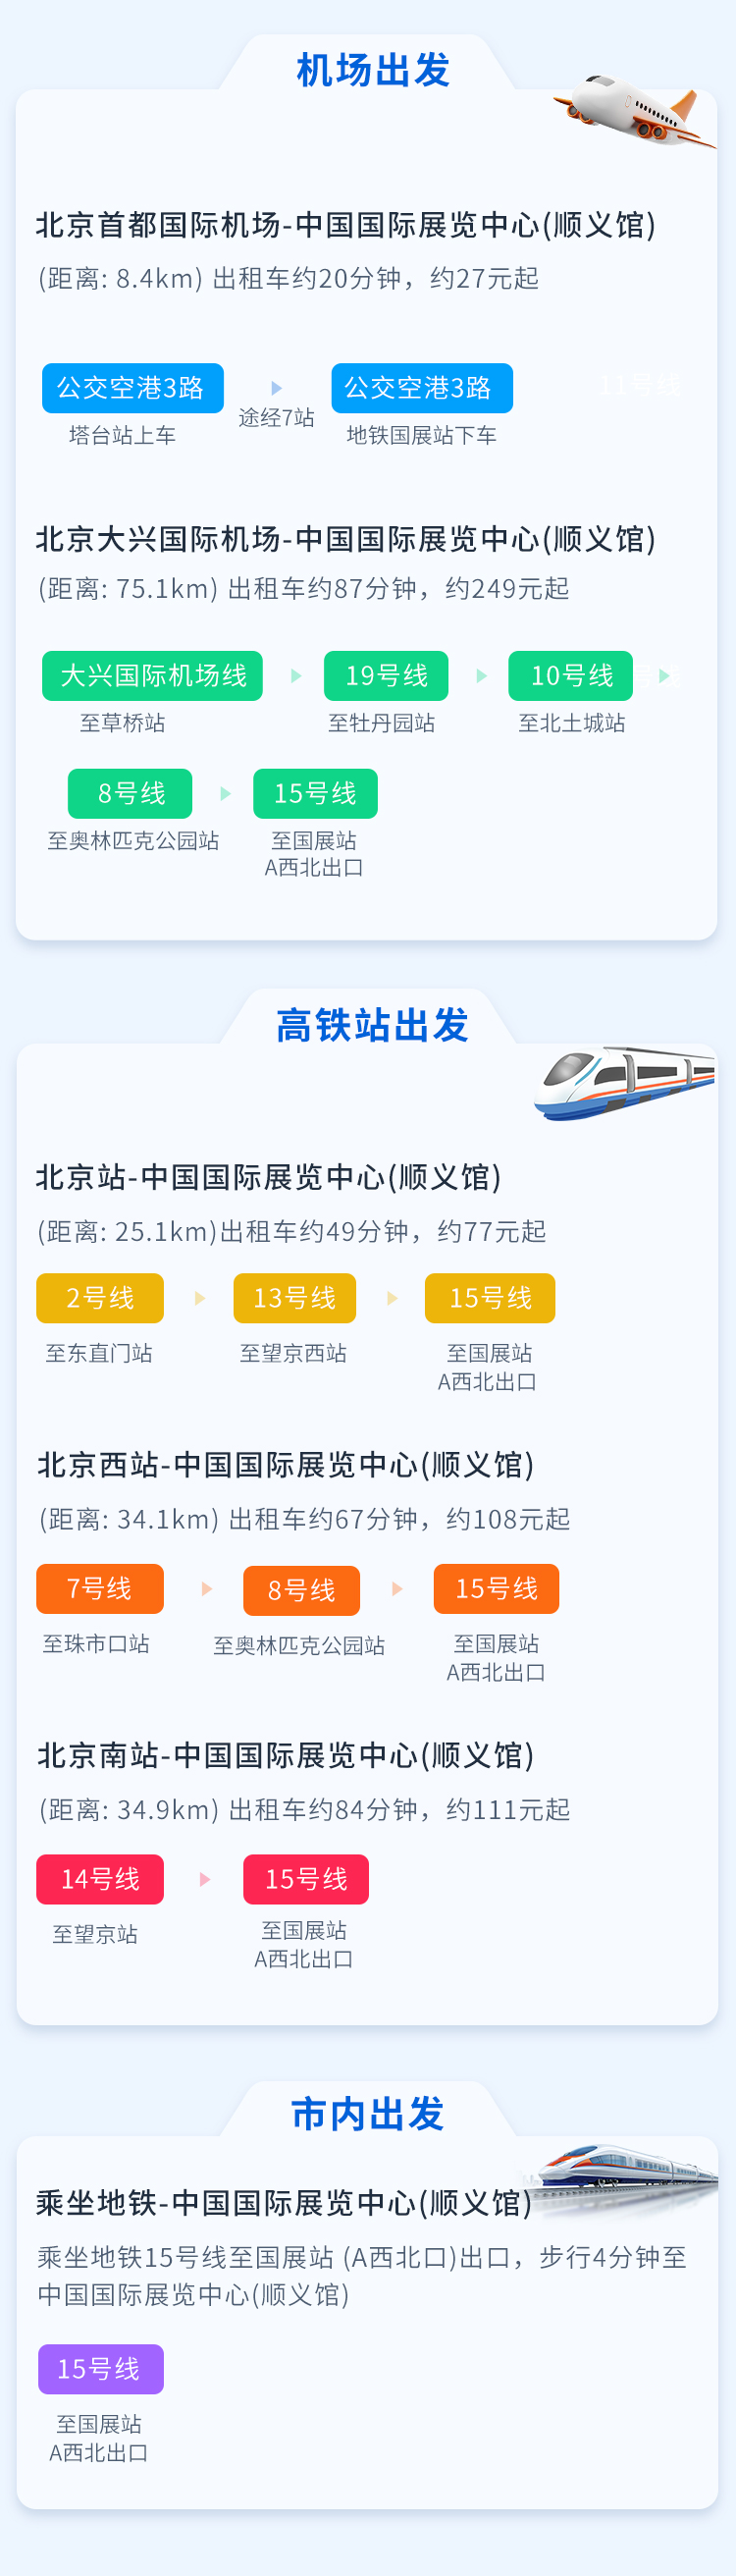Select the 机场出发 tab header
This screenshot has height=2576, width=736.
click(372, 70)
